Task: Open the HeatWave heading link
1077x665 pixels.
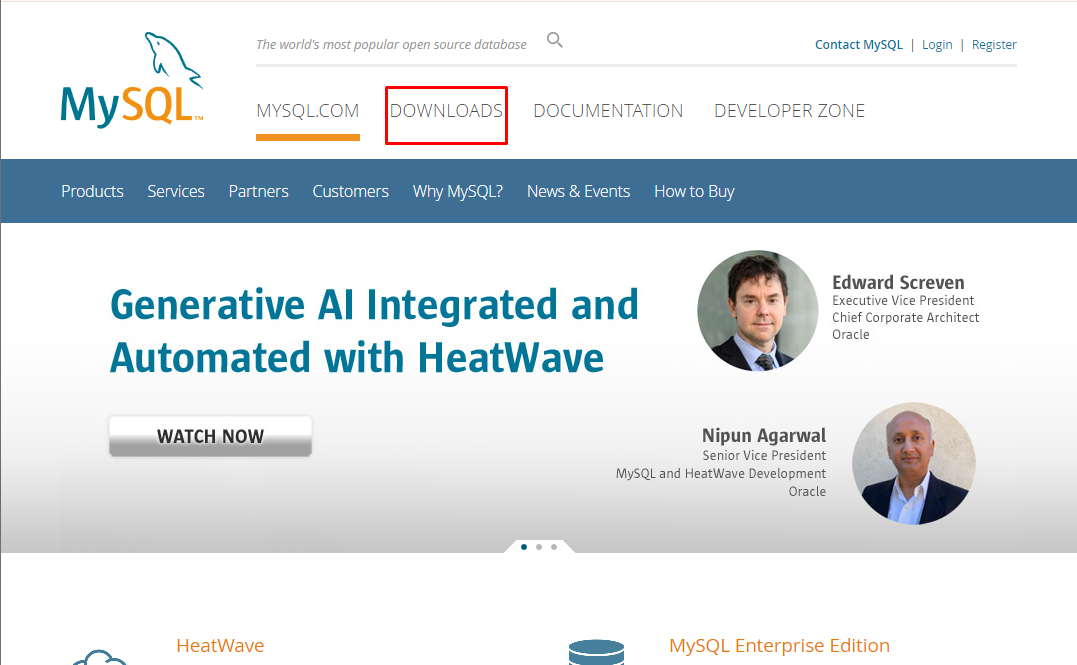Action: (x=220, y=646)
